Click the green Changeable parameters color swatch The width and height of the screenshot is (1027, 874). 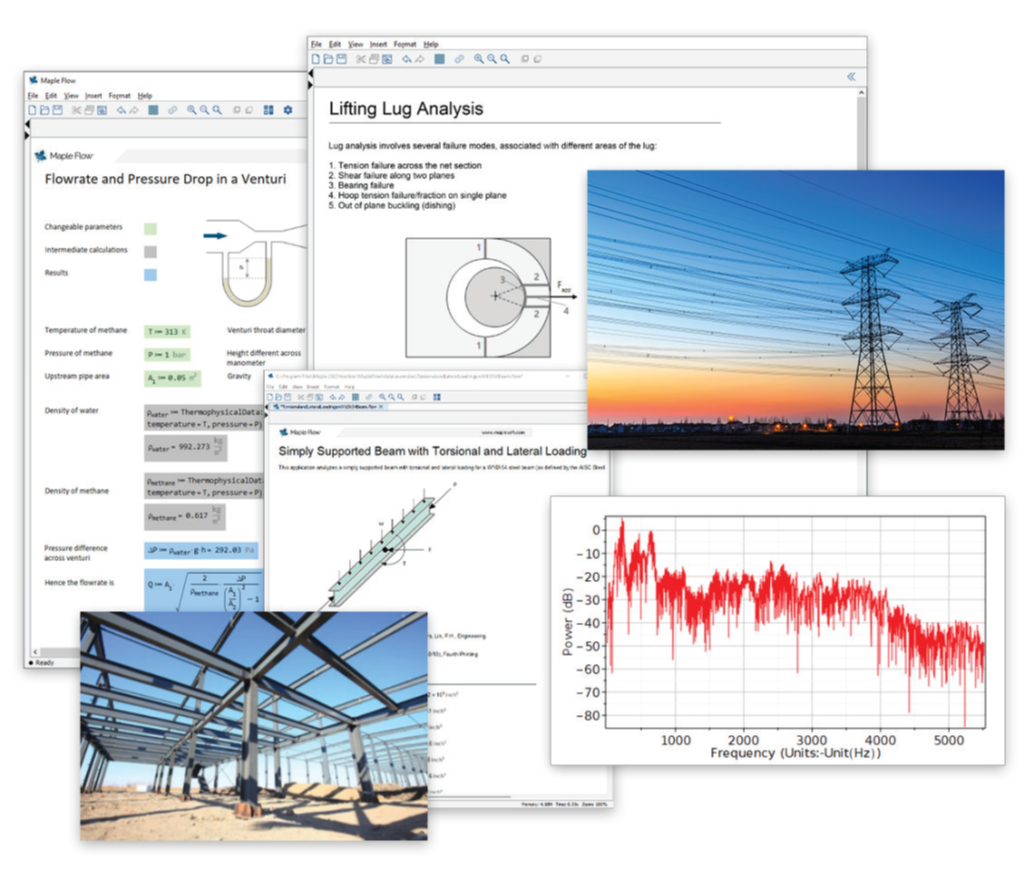pyautogui.click(x=150, y=228)
